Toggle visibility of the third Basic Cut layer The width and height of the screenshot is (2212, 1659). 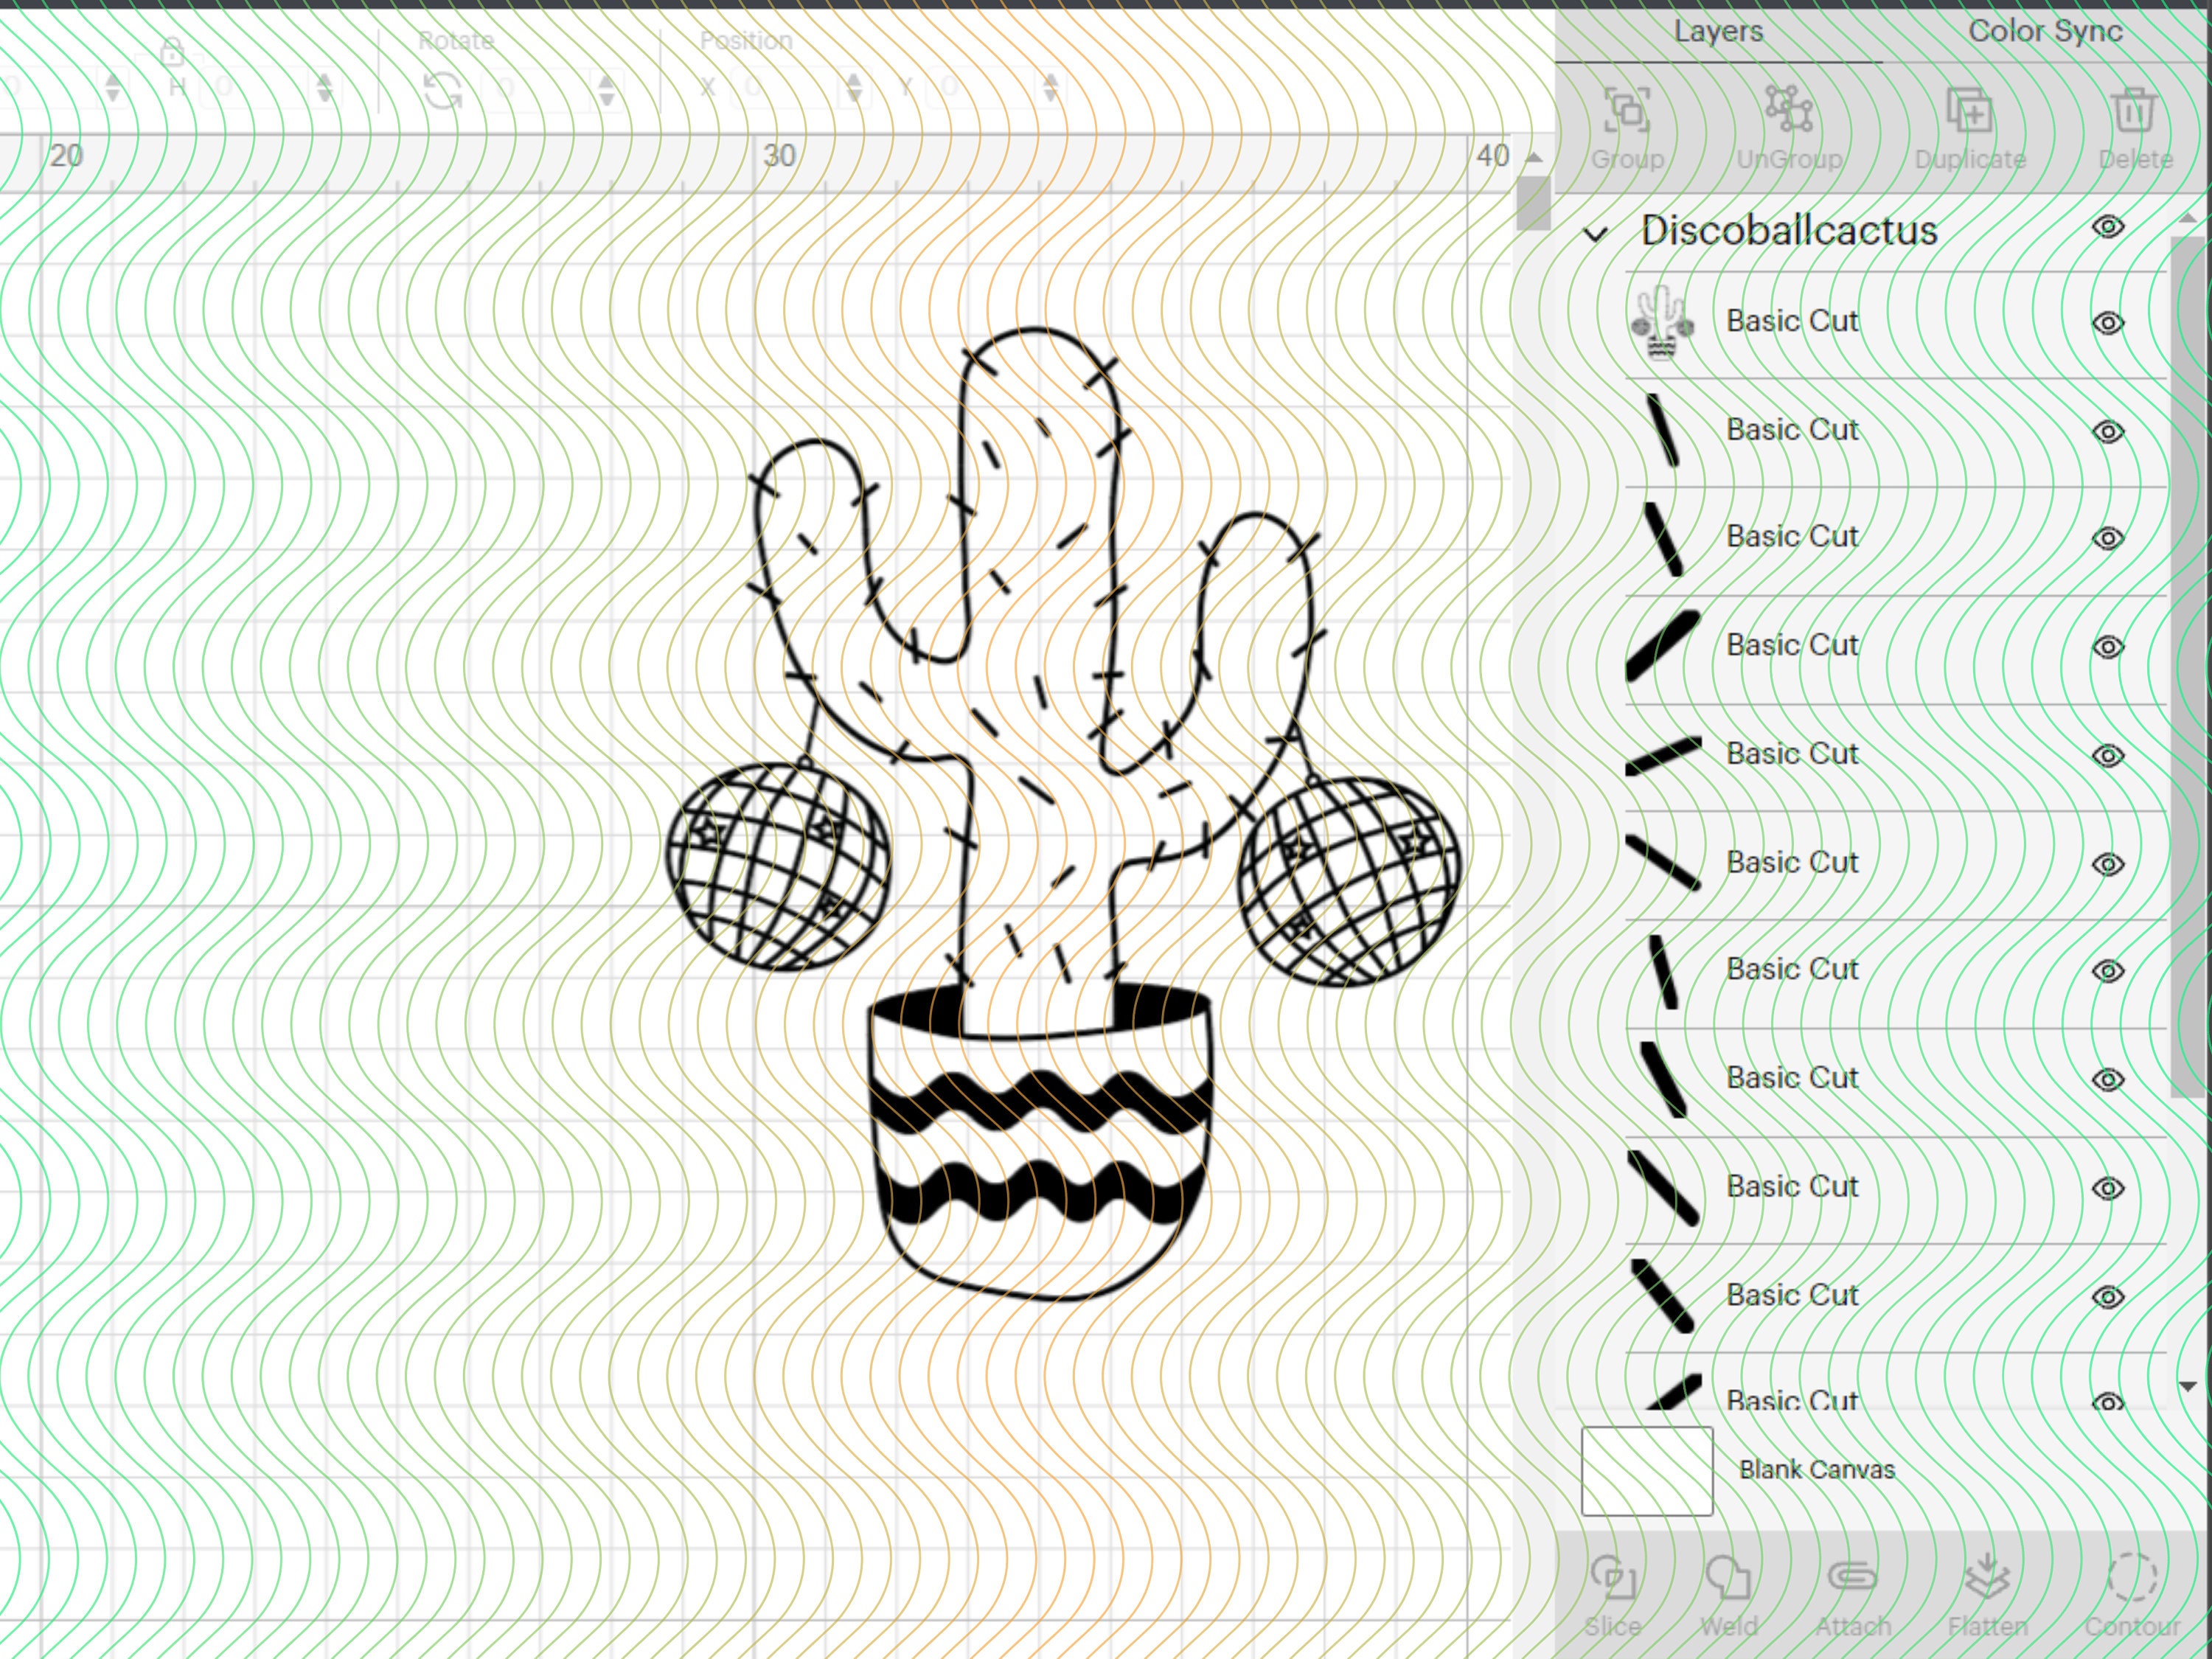tap(2108, 537)
